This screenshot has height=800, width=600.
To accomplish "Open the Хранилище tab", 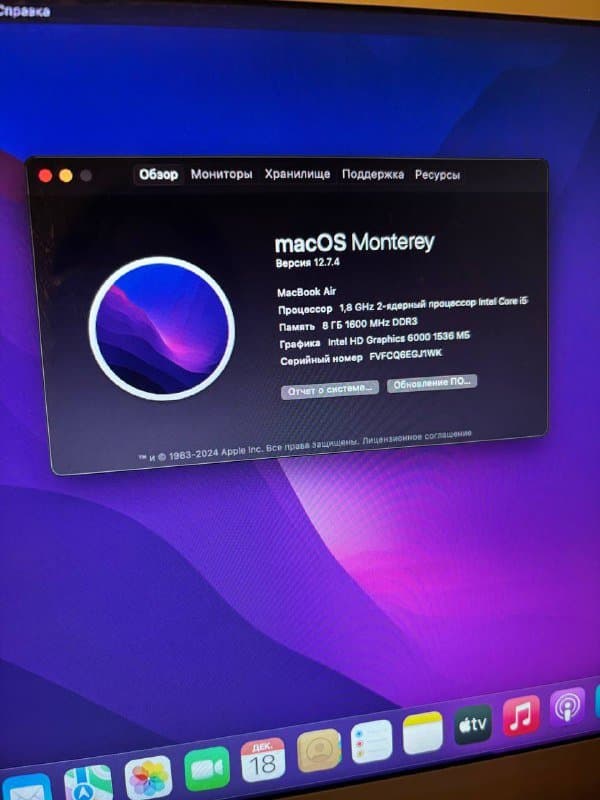I will point(297,174).
